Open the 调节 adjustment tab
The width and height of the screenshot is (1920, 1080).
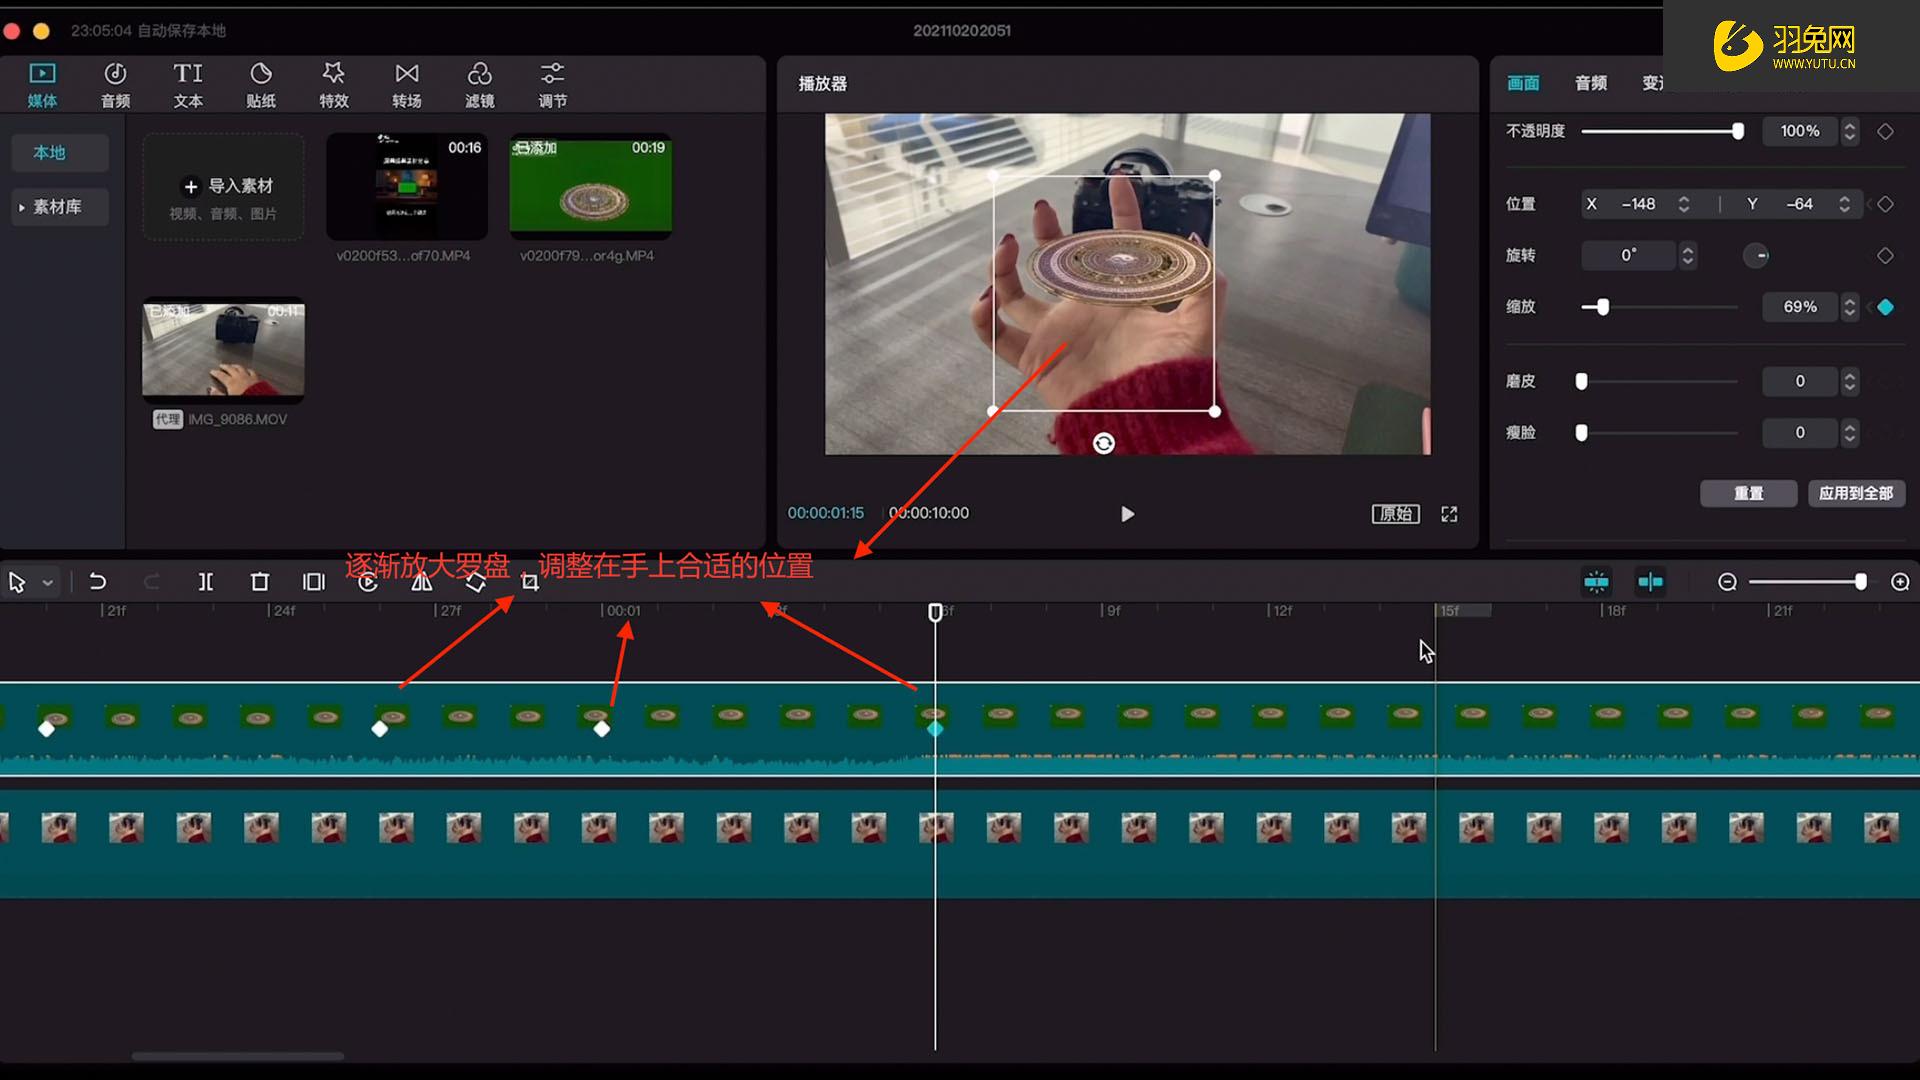[553, 85]
